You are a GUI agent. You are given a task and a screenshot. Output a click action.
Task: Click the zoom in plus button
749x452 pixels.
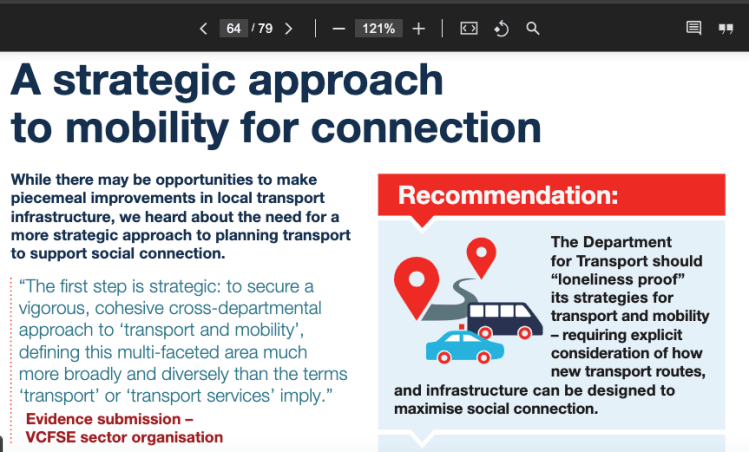click(418, 28)
